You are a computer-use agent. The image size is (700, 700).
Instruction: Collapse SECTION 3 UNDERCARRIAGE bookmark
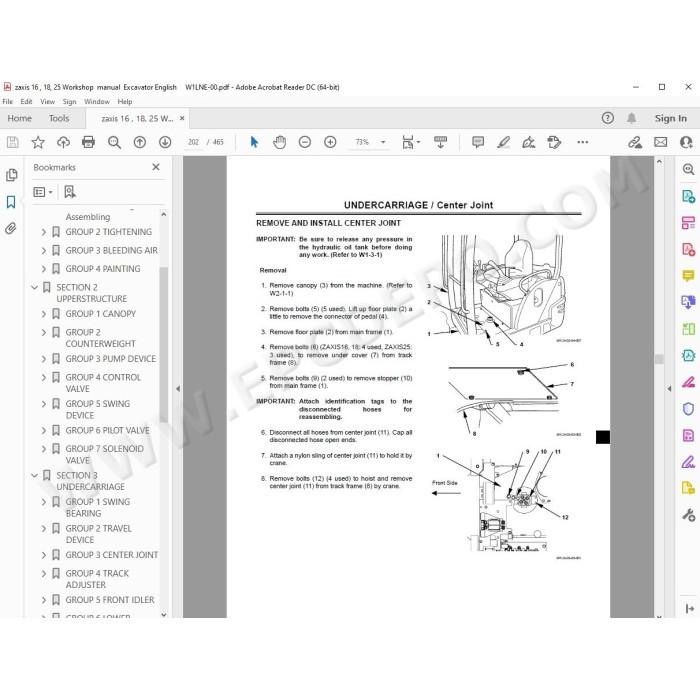[x=34, y=475]
